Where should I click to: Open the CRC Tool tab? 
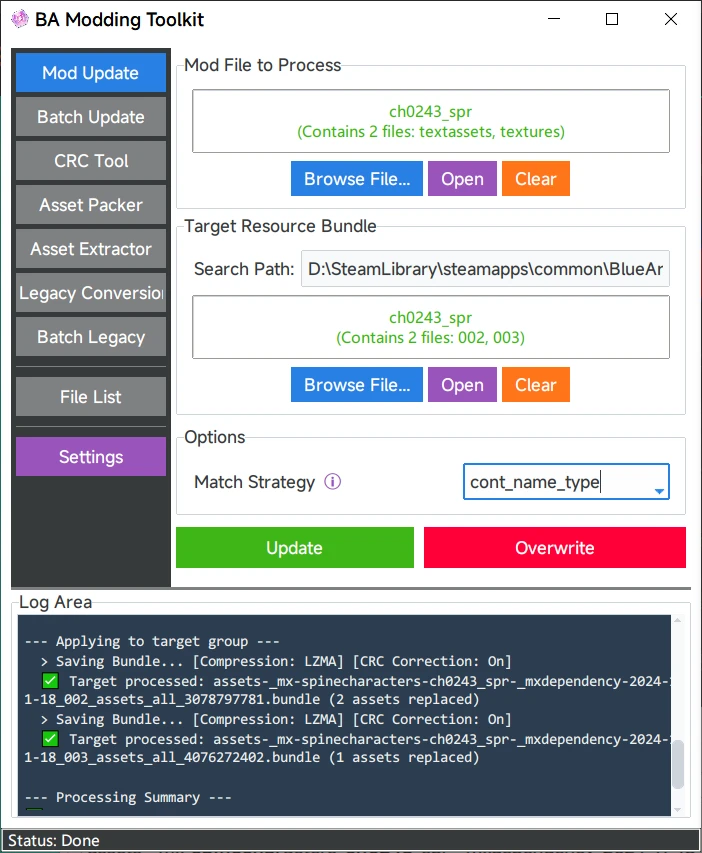coord(91,161)
